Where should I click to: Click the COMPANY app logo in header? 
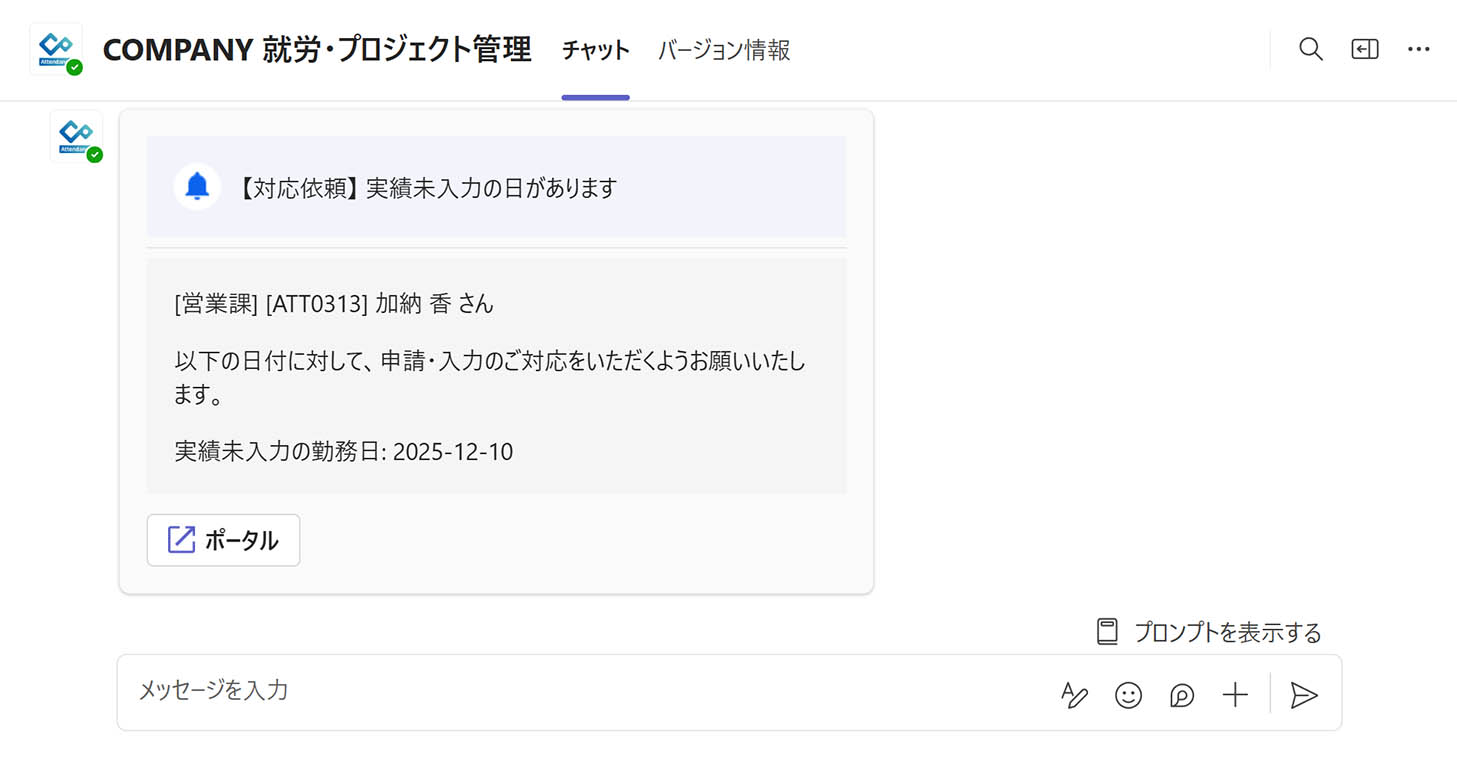click(56, 49)
